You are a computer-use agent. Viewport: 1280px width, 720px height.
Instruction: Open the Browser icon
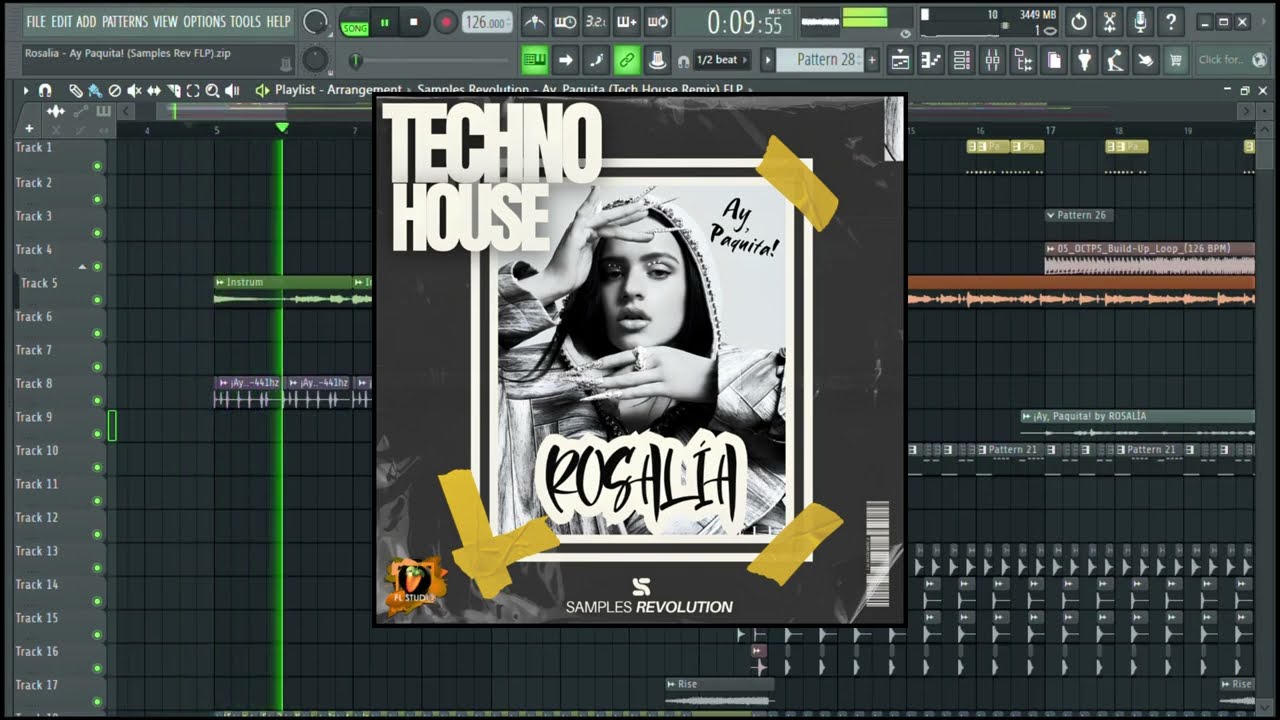(x=1023, y=61)
